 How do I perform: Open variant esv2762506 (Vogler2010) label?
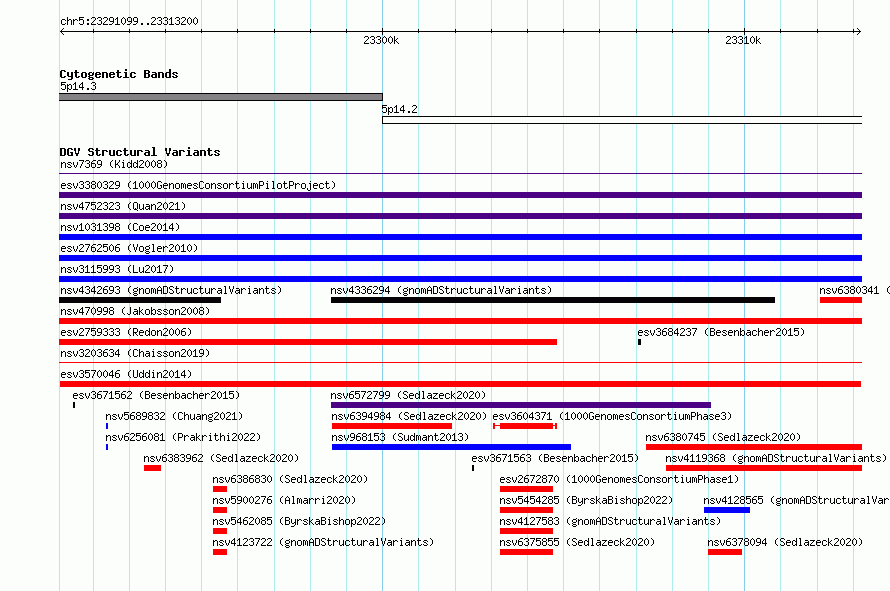129,249
